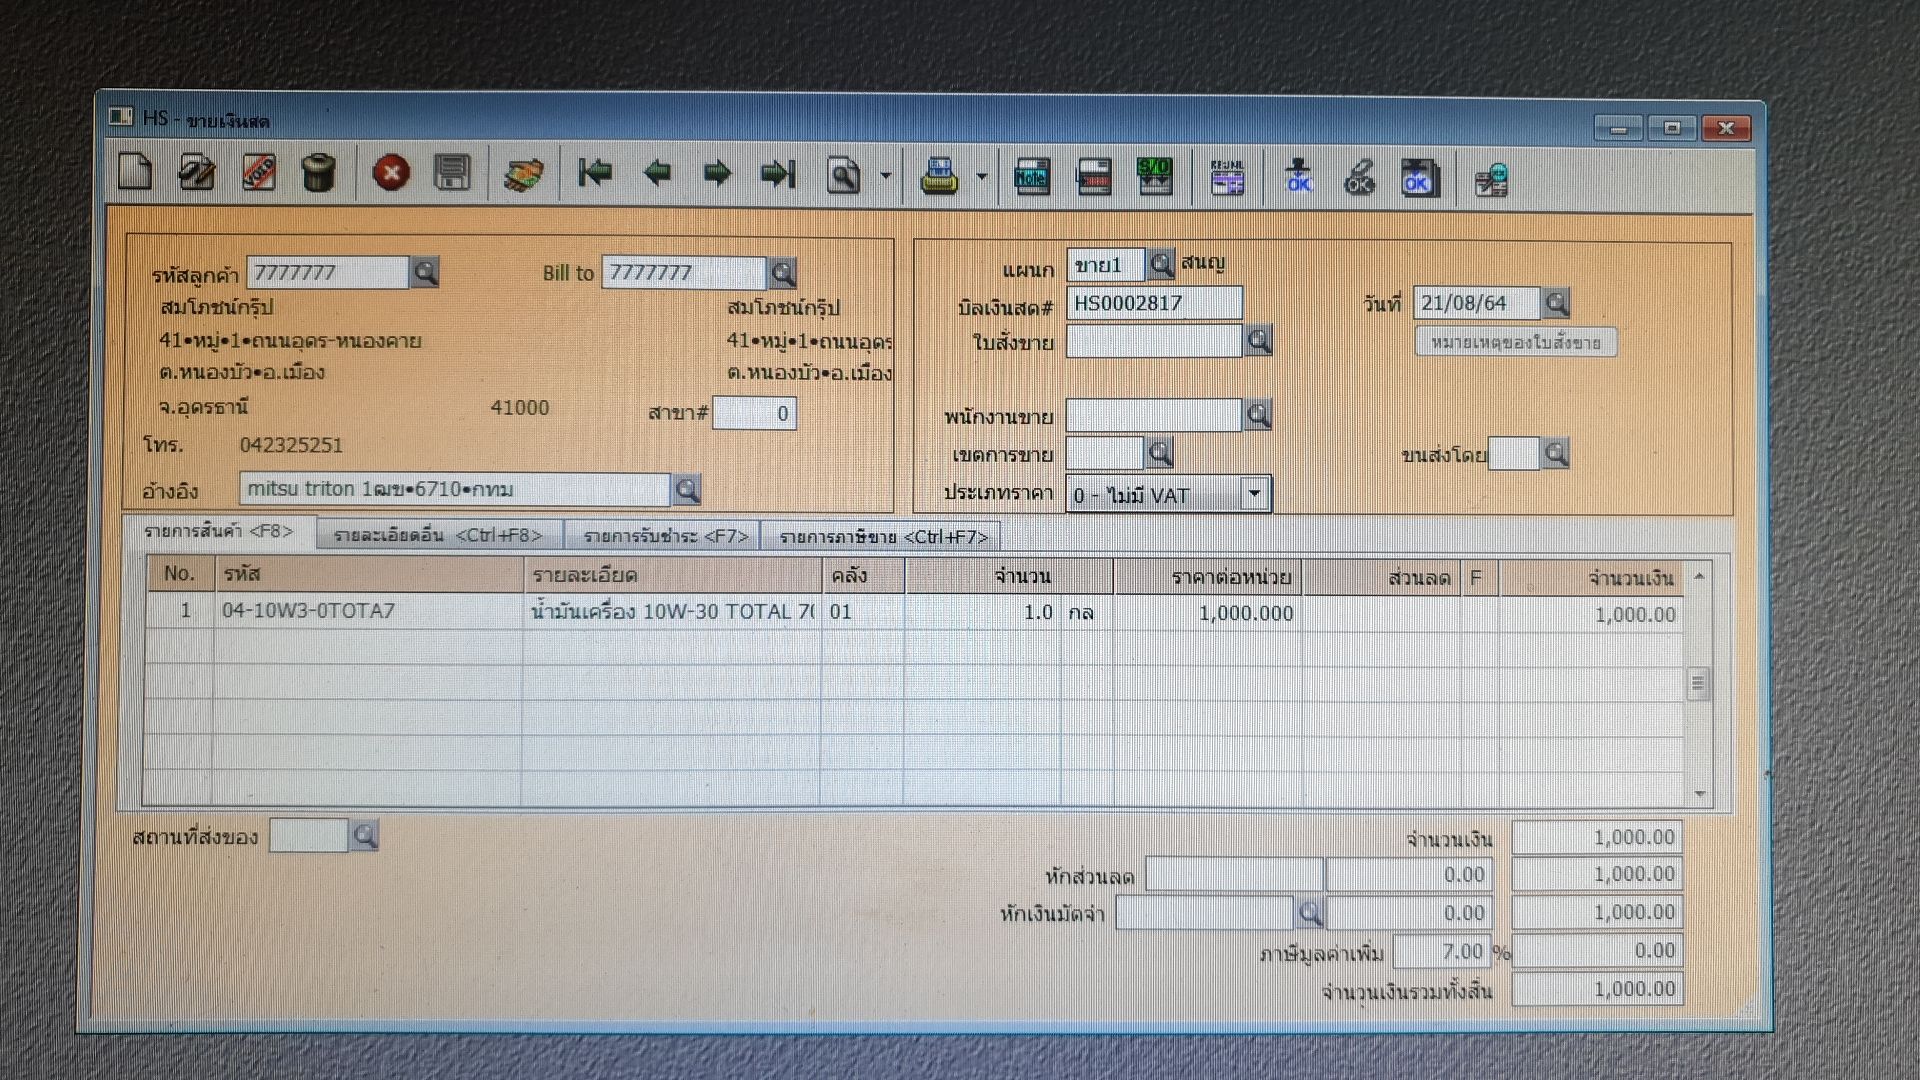Select item code cell 04-10W3-0TOTA7
The height and width of the screenshot is (1080, 1920).
tap(368, 611)
